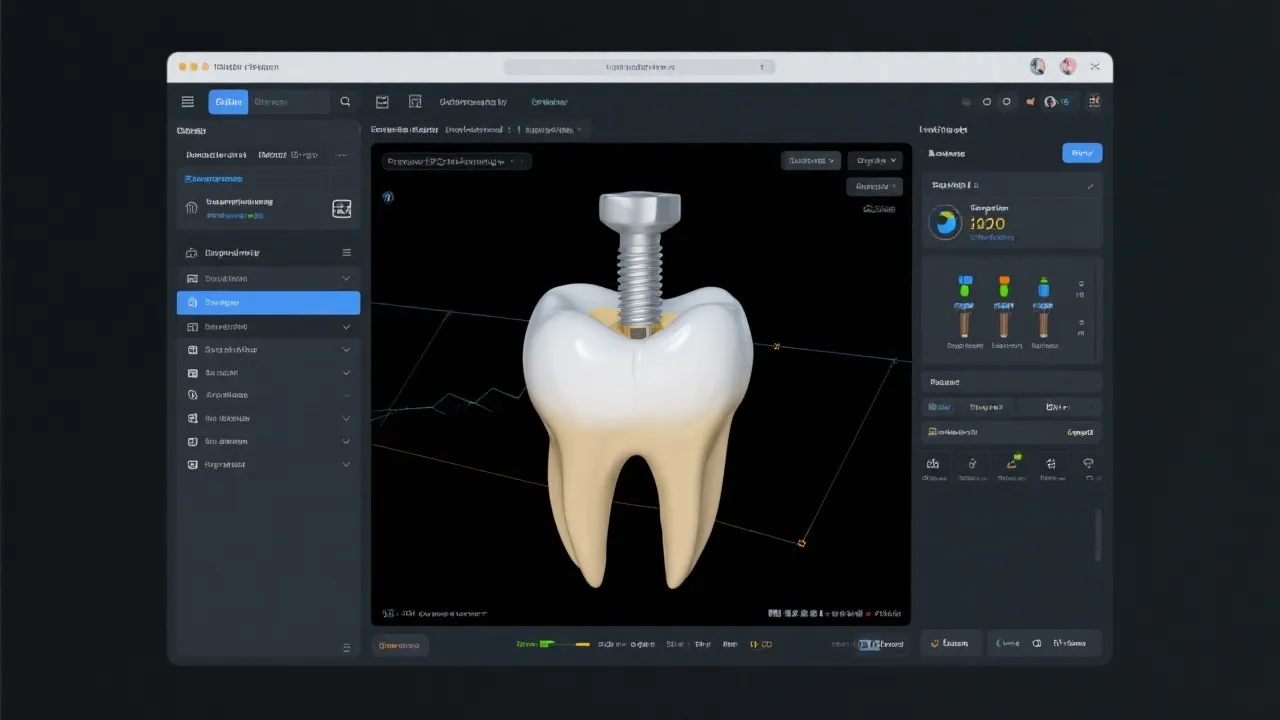Screen dimensions: 1280x720
Task: Click the pie chart icon in right panel
Action: (945, 222)
